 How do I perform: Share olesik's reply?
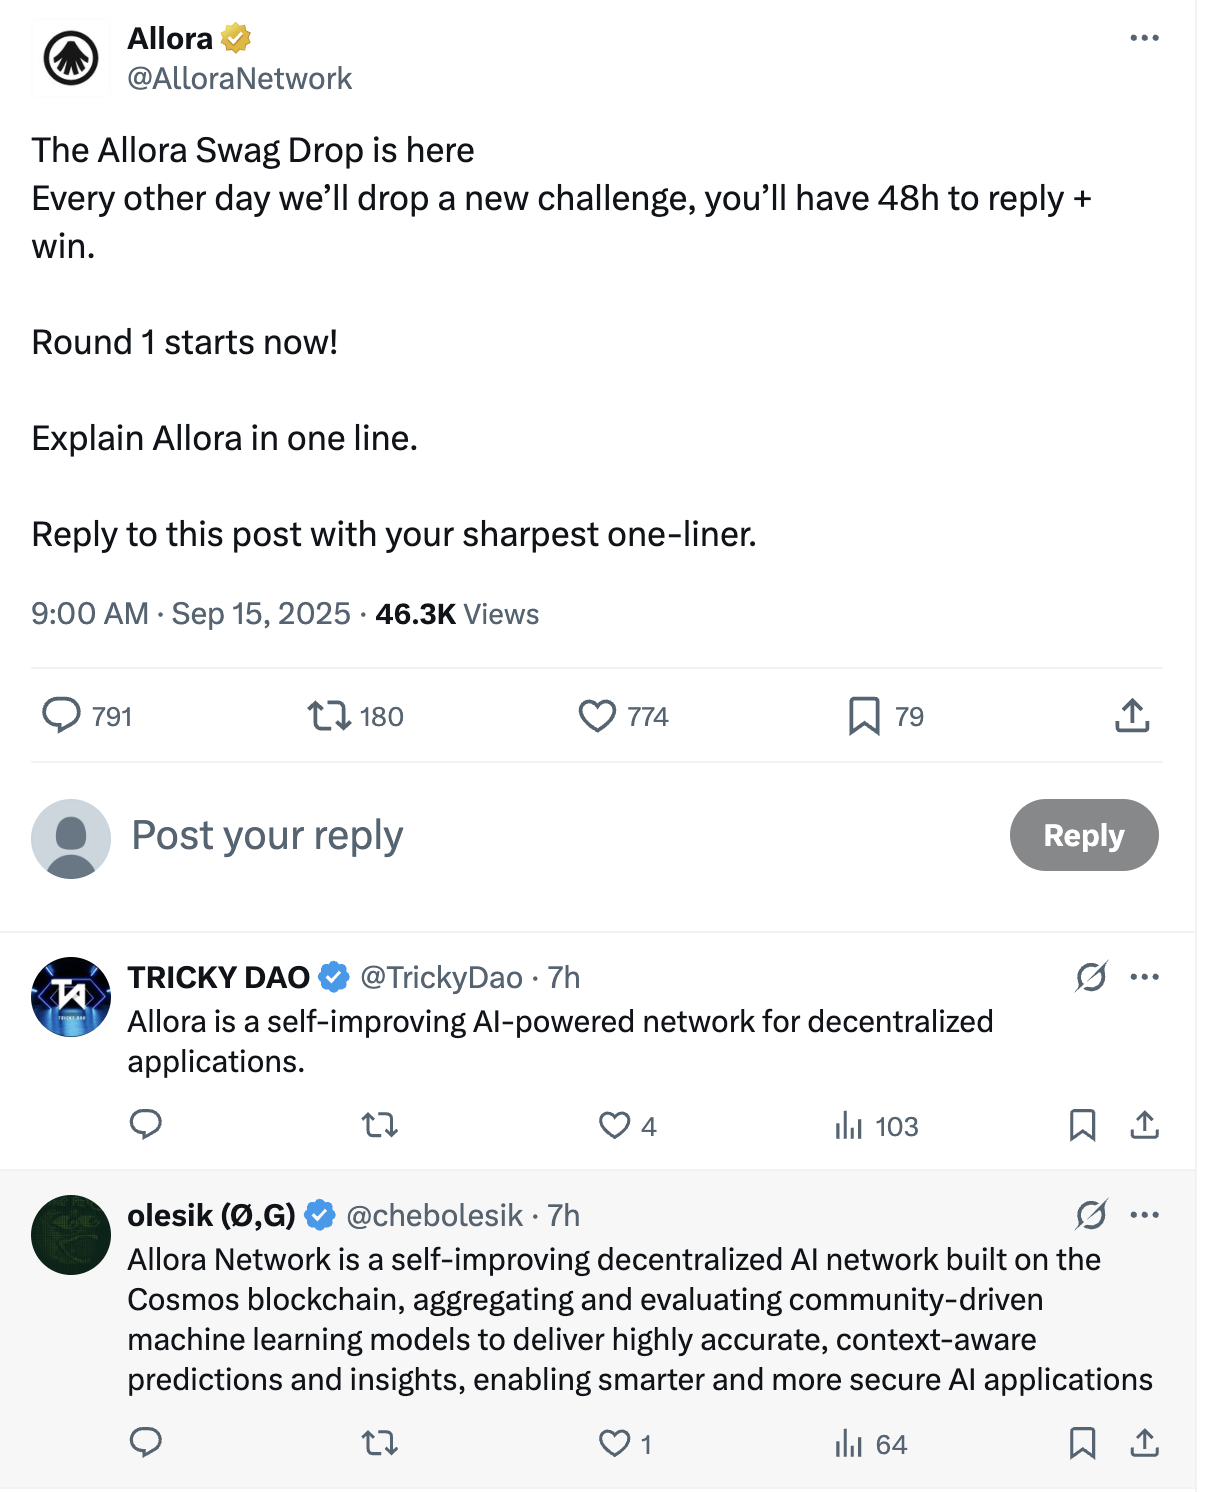click(1144, 1444)
